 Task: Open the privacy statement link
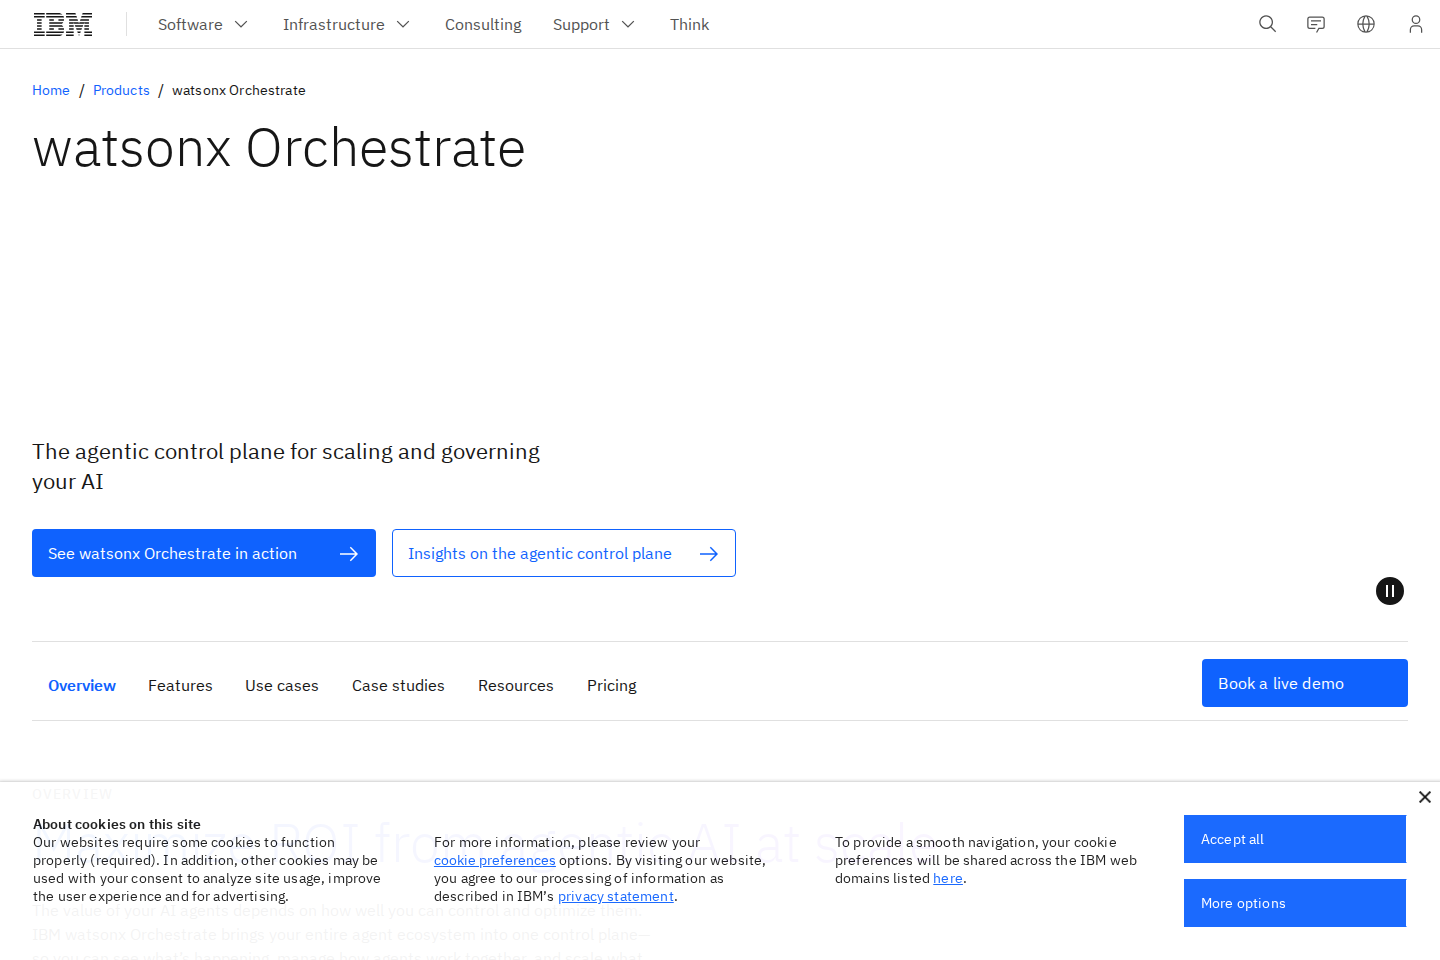pyautogui.click(x=616, y=896)
